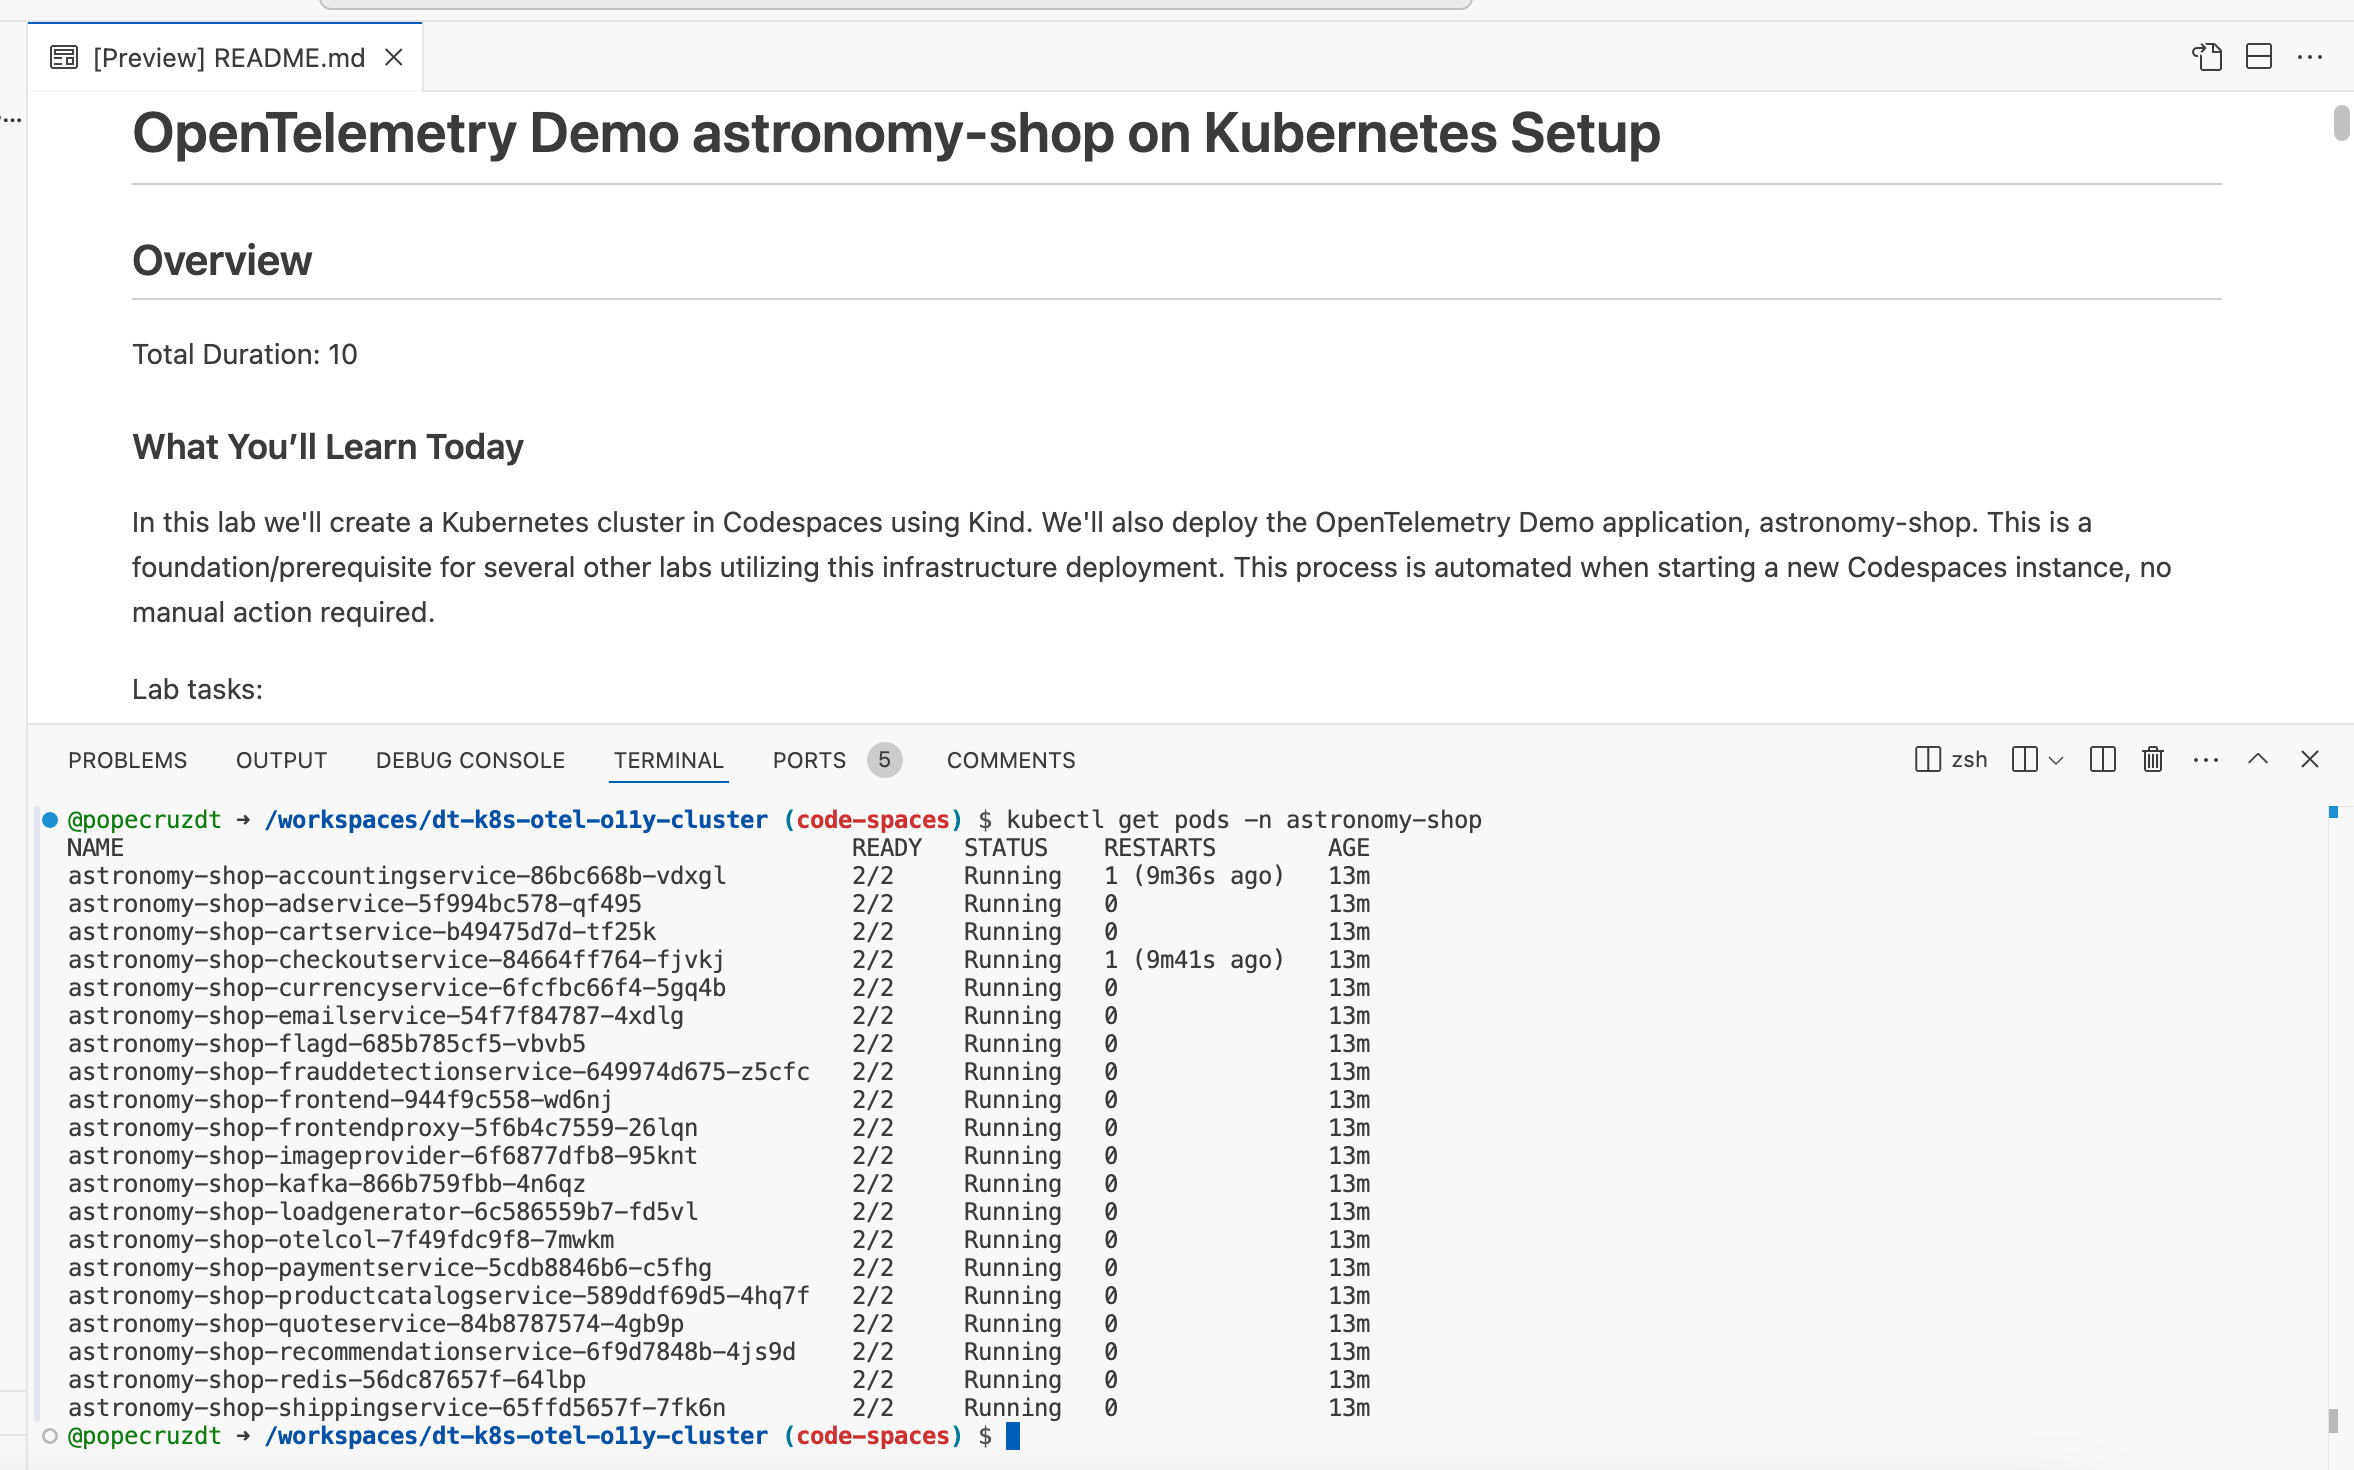
Task: Click the editor vertical scrollbar thumb
Action: [2341, 122]
